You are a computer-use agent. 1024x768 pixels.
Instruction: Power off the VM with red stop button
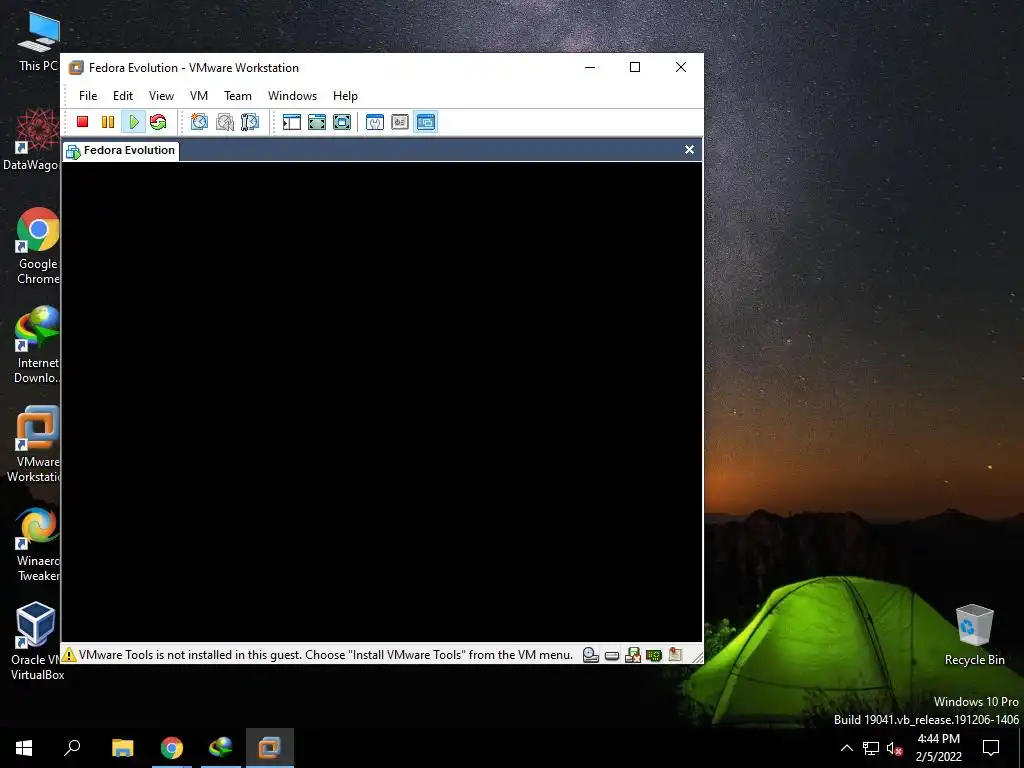pyautogui.click(x=82, y=122)
